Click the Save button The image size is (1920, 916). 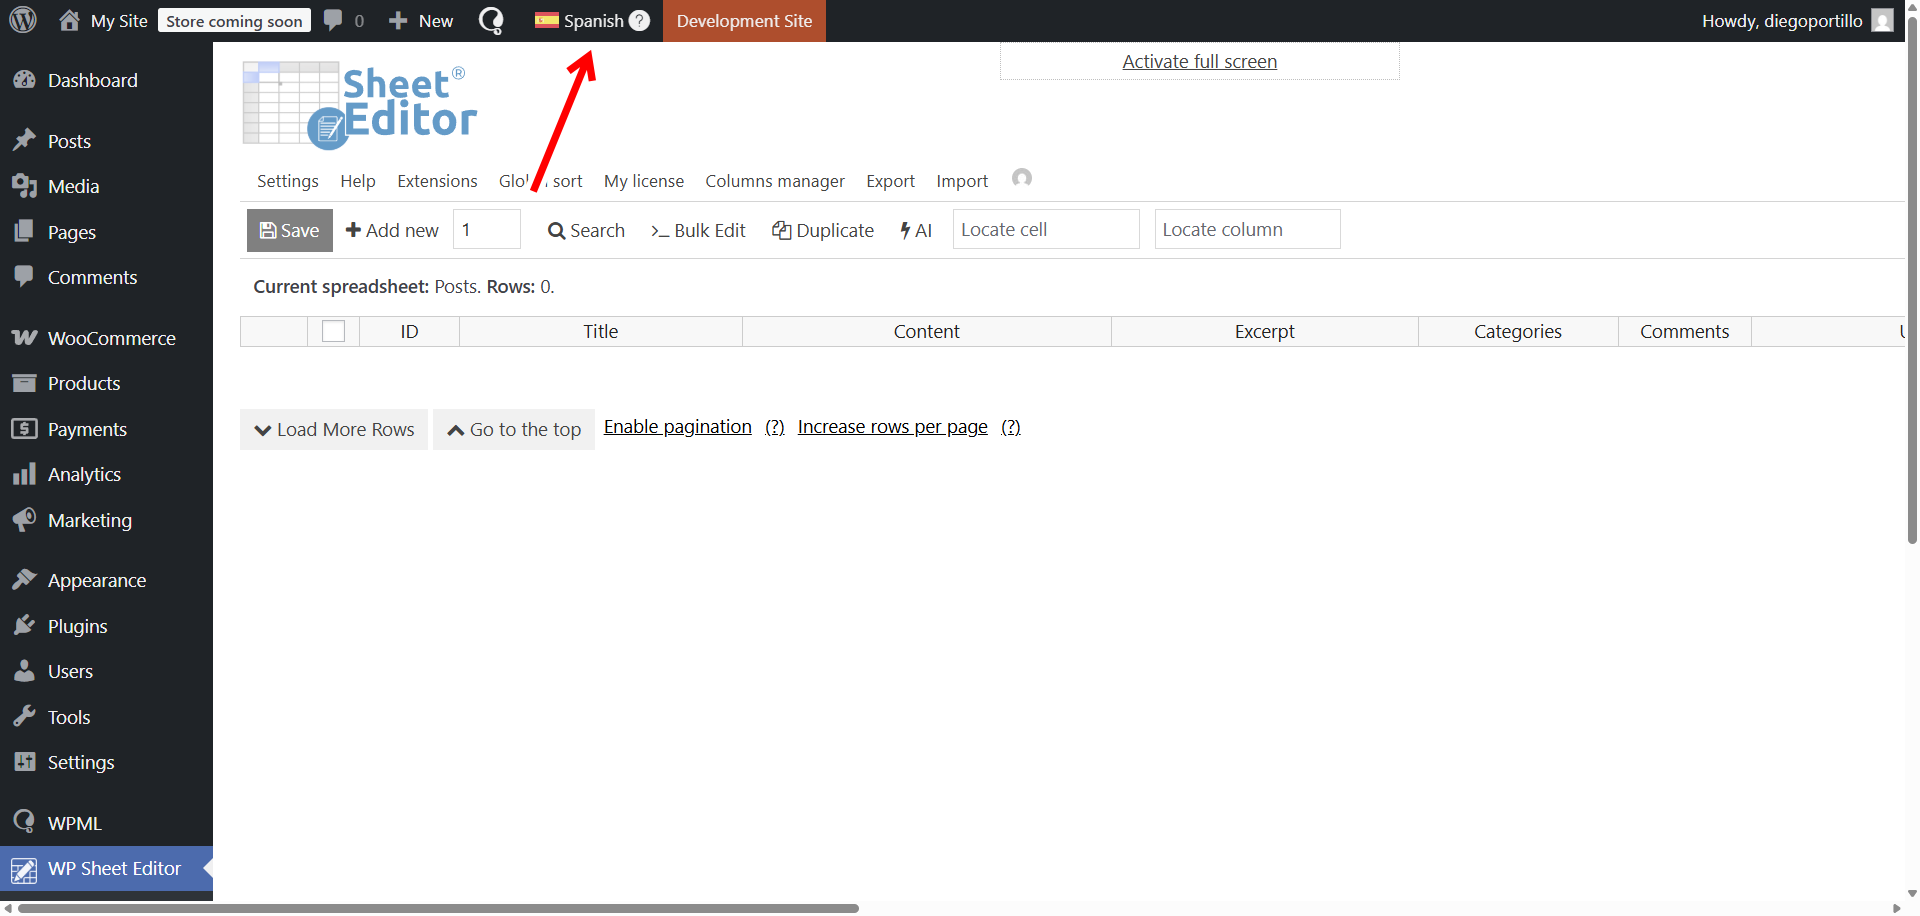[x=289, y=230]
